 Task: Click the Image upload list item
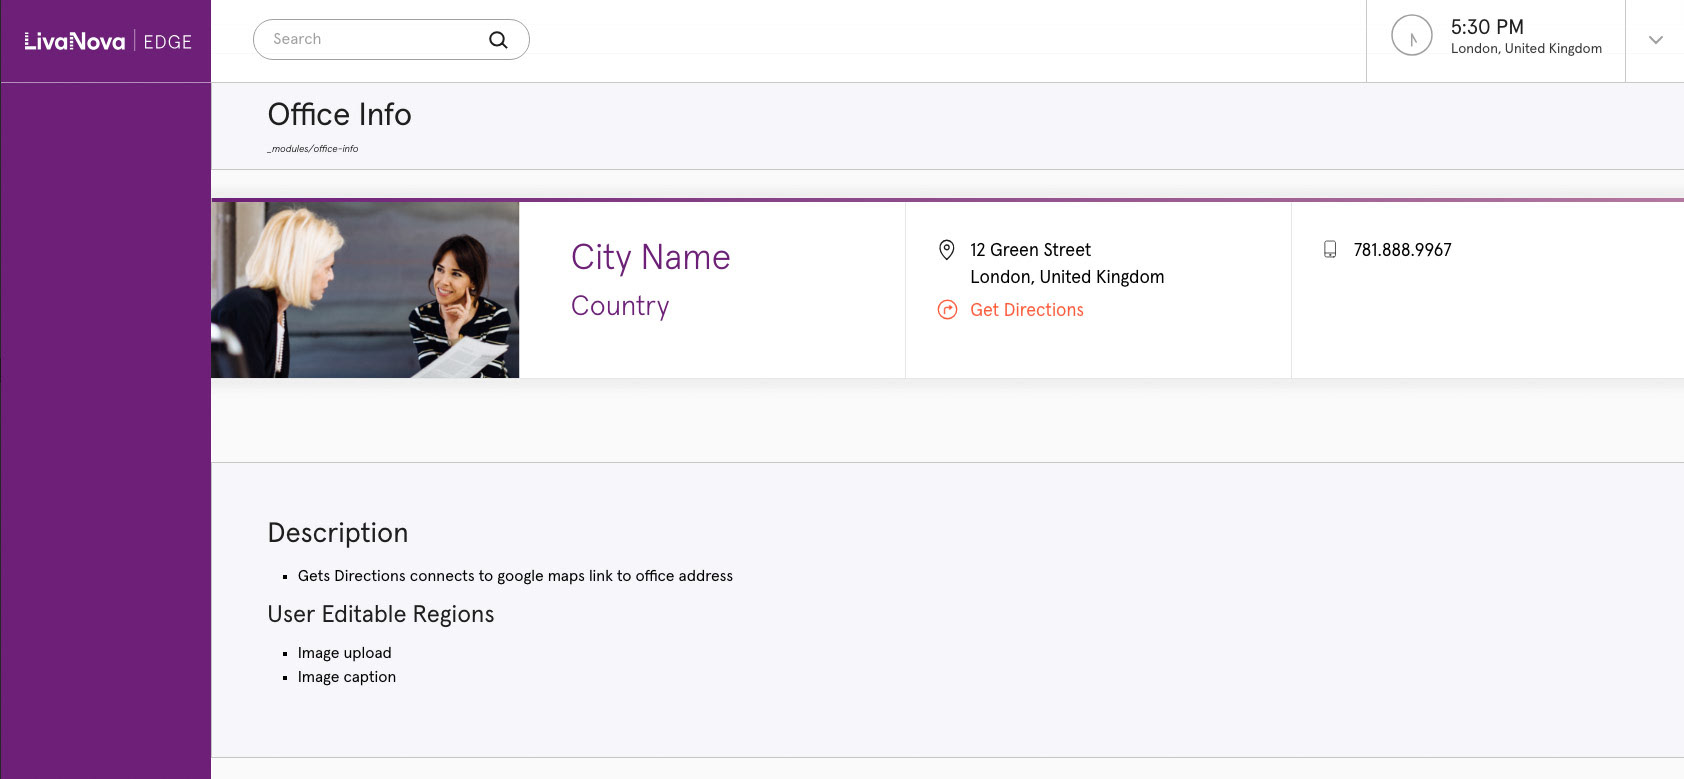pos(345,653)
